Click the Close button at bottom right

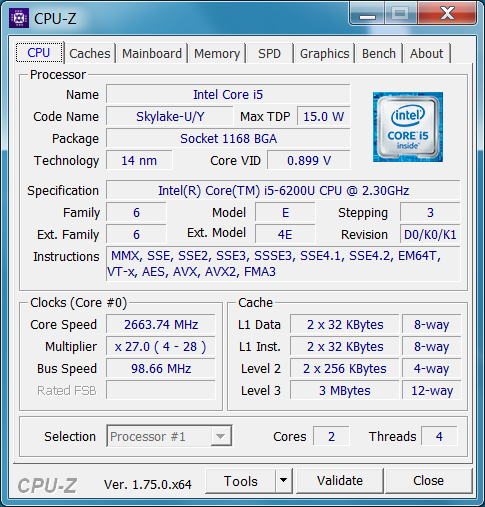coord(428,481)
